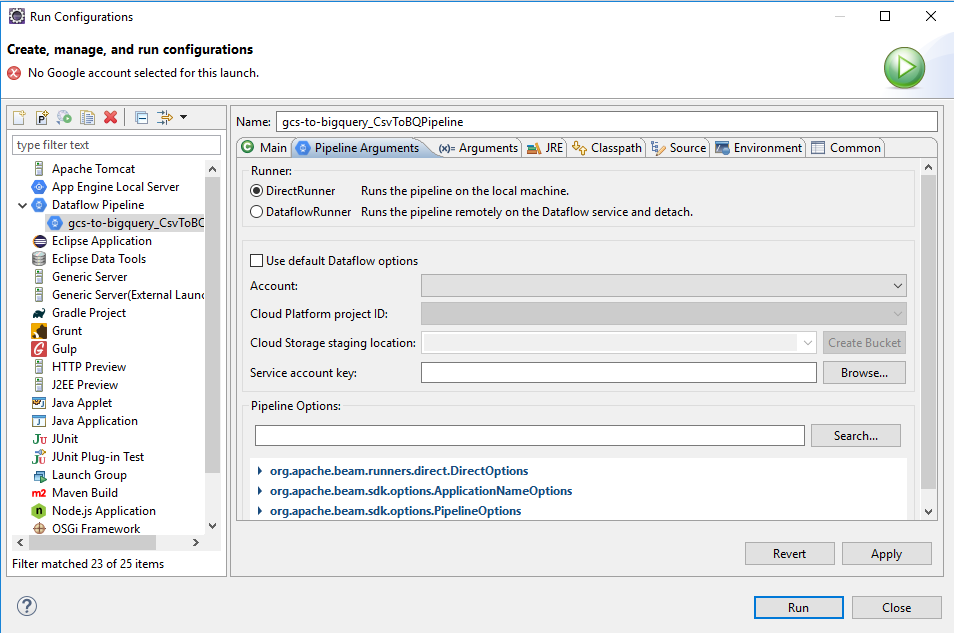
Task: Click the Launch Group icon
Action: [x=40, y=475]
